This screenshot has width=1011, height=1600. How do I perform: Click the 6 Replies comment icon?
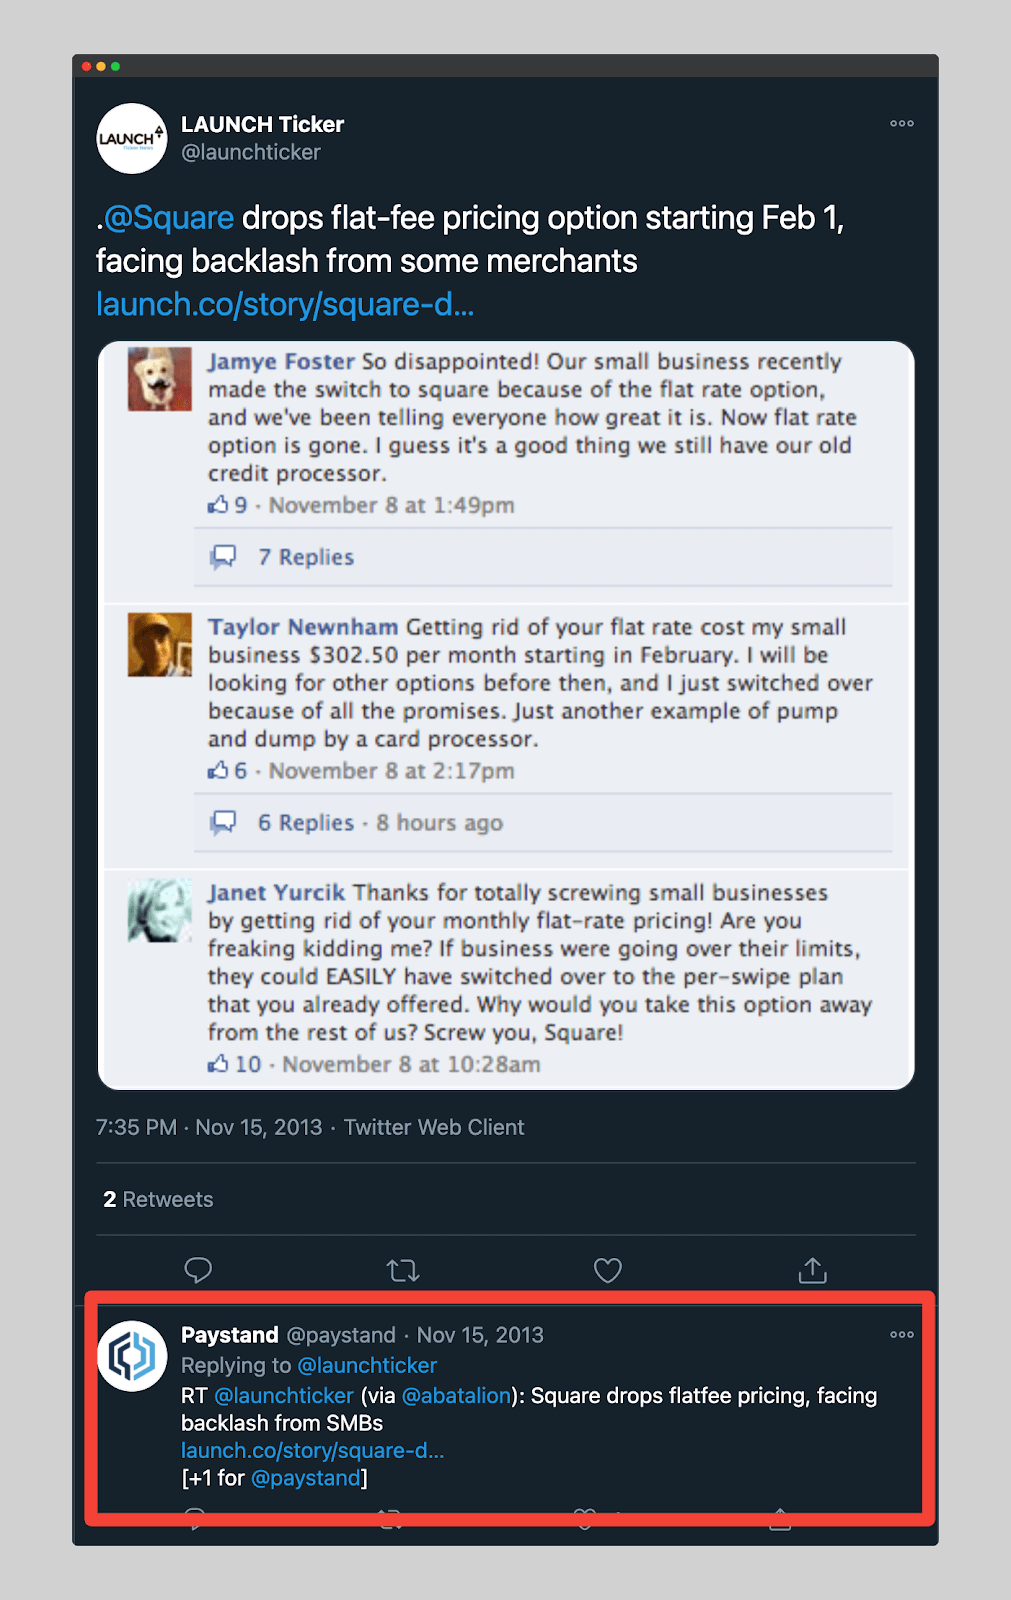[223, 823]
